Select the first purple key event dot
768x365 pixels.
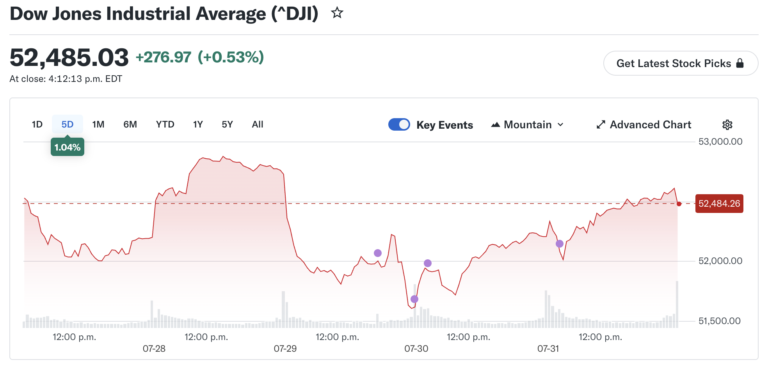point(378,253)
